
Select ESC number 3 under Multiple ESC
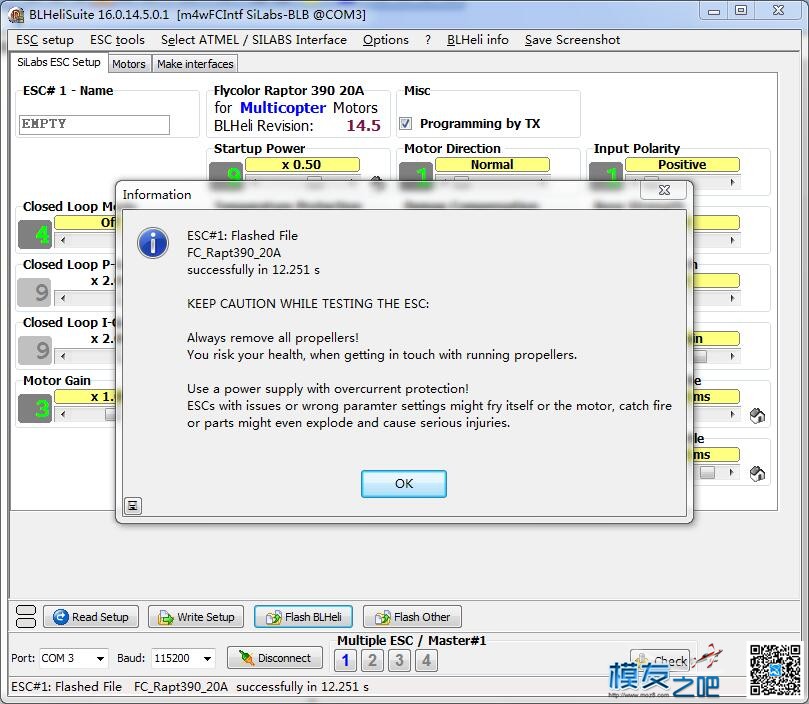(399, 660)
